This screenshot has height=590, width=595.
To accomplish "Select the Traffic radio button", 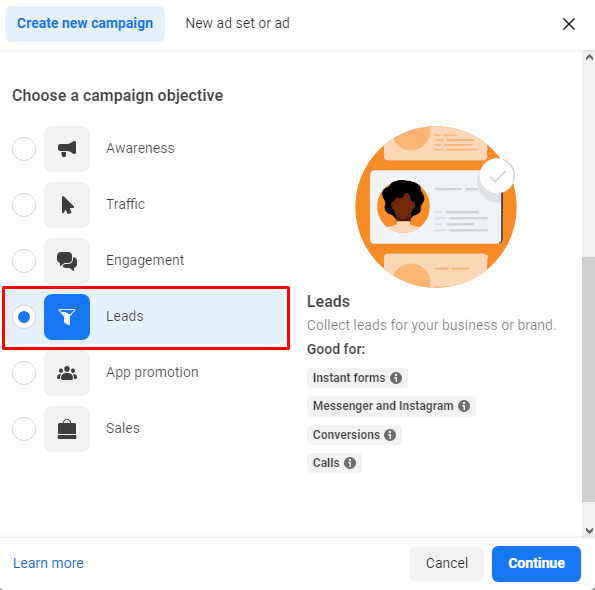I will pyautogui.click(x=24, y=205).
